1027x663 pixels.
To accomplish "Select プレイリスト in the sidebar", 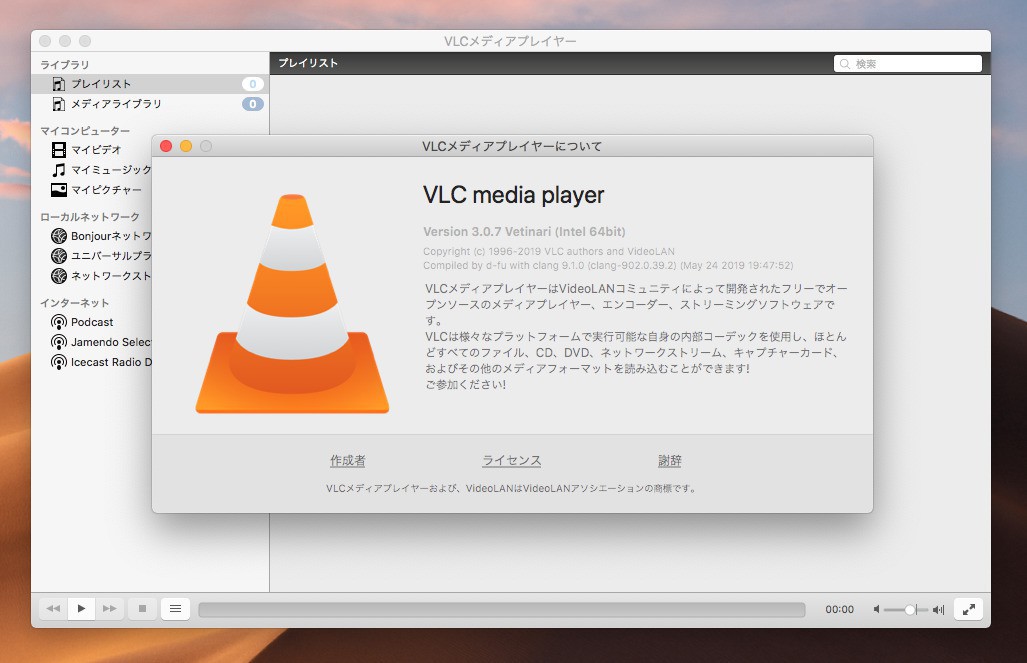I will [x=150, y=84].
